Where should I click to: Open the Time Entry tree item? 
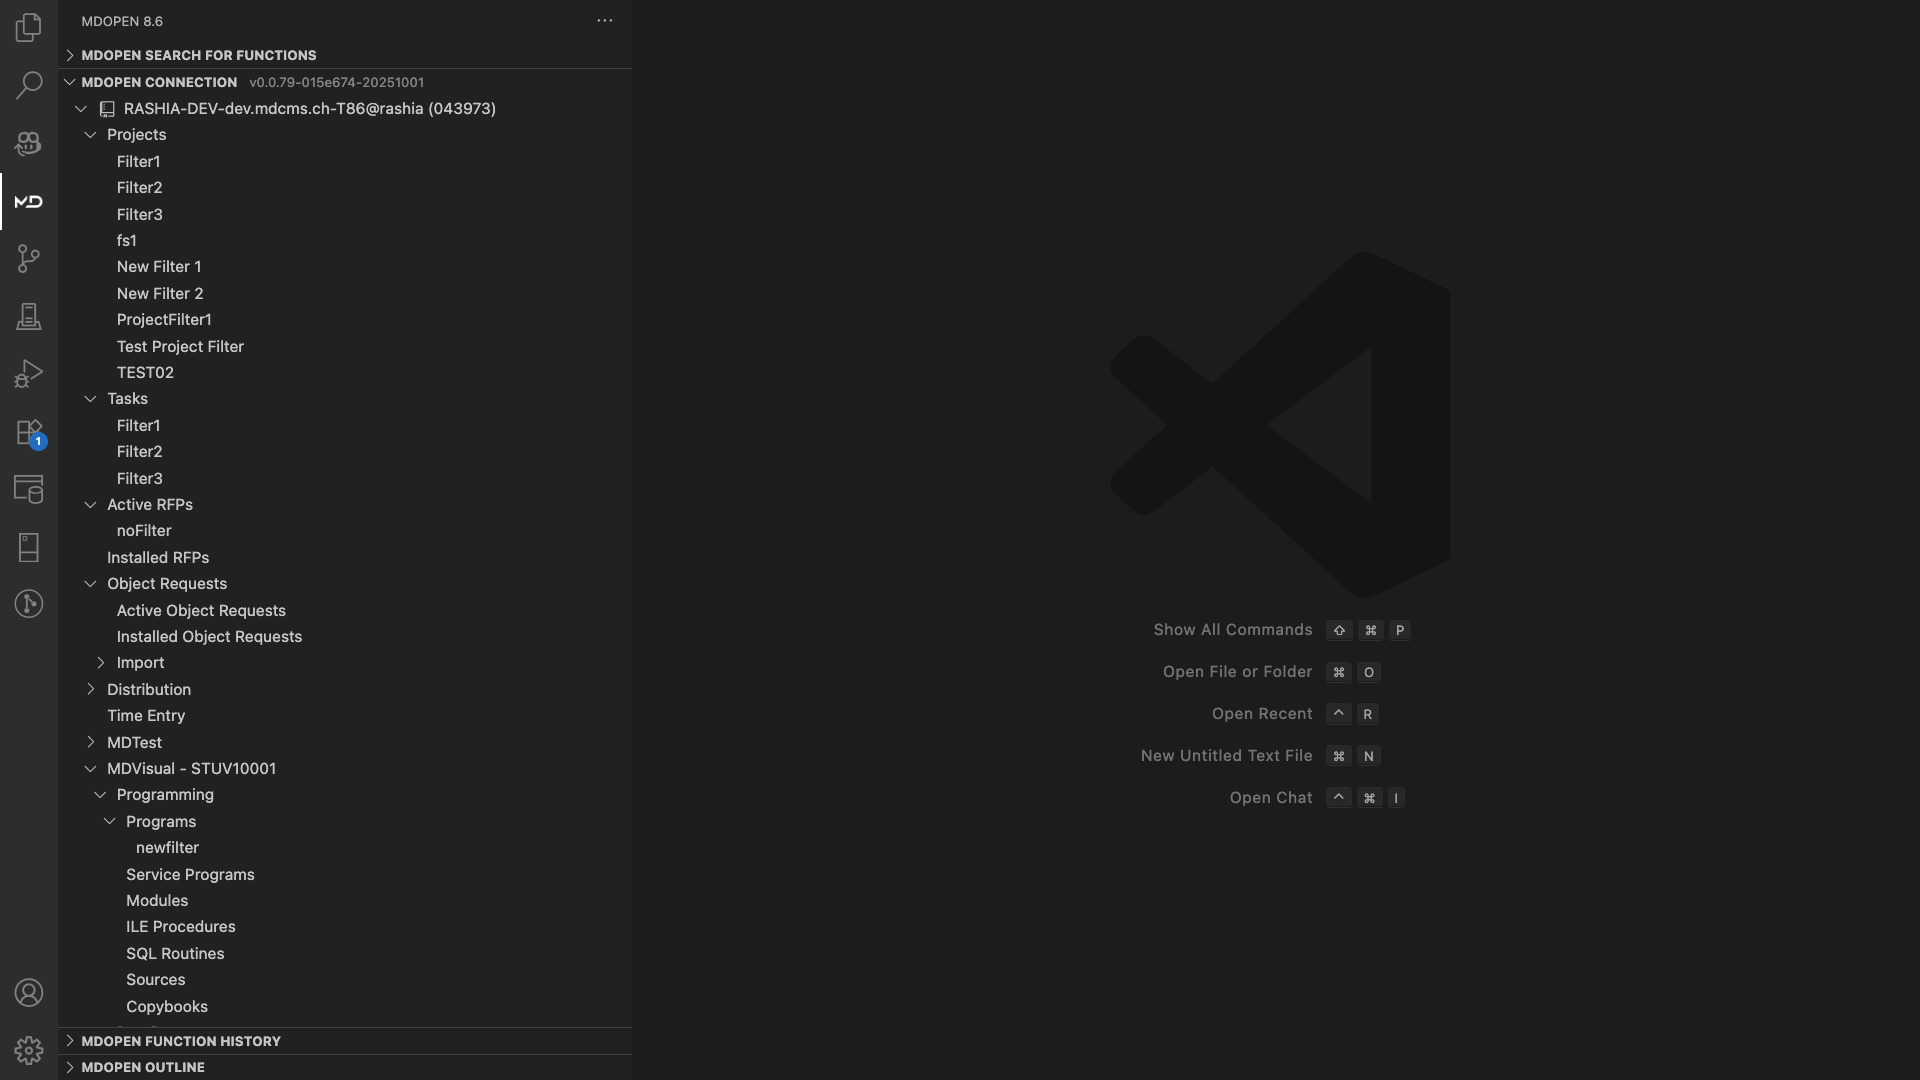tap(146, 715)
